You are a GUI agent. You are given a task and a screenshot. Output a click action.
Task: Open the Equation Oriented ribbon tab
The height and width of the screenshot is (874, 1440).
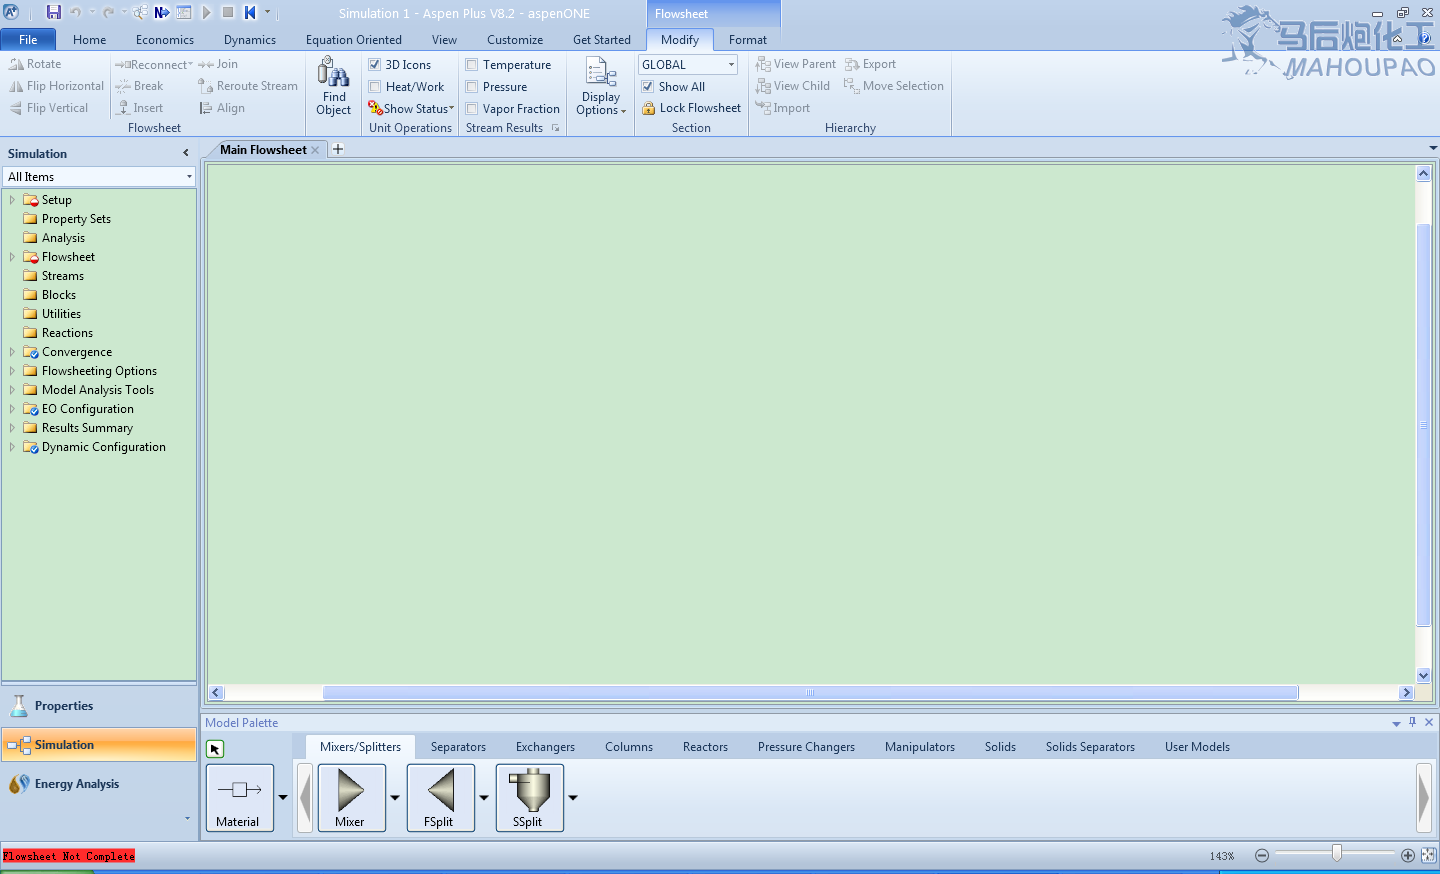coord(354,40)
